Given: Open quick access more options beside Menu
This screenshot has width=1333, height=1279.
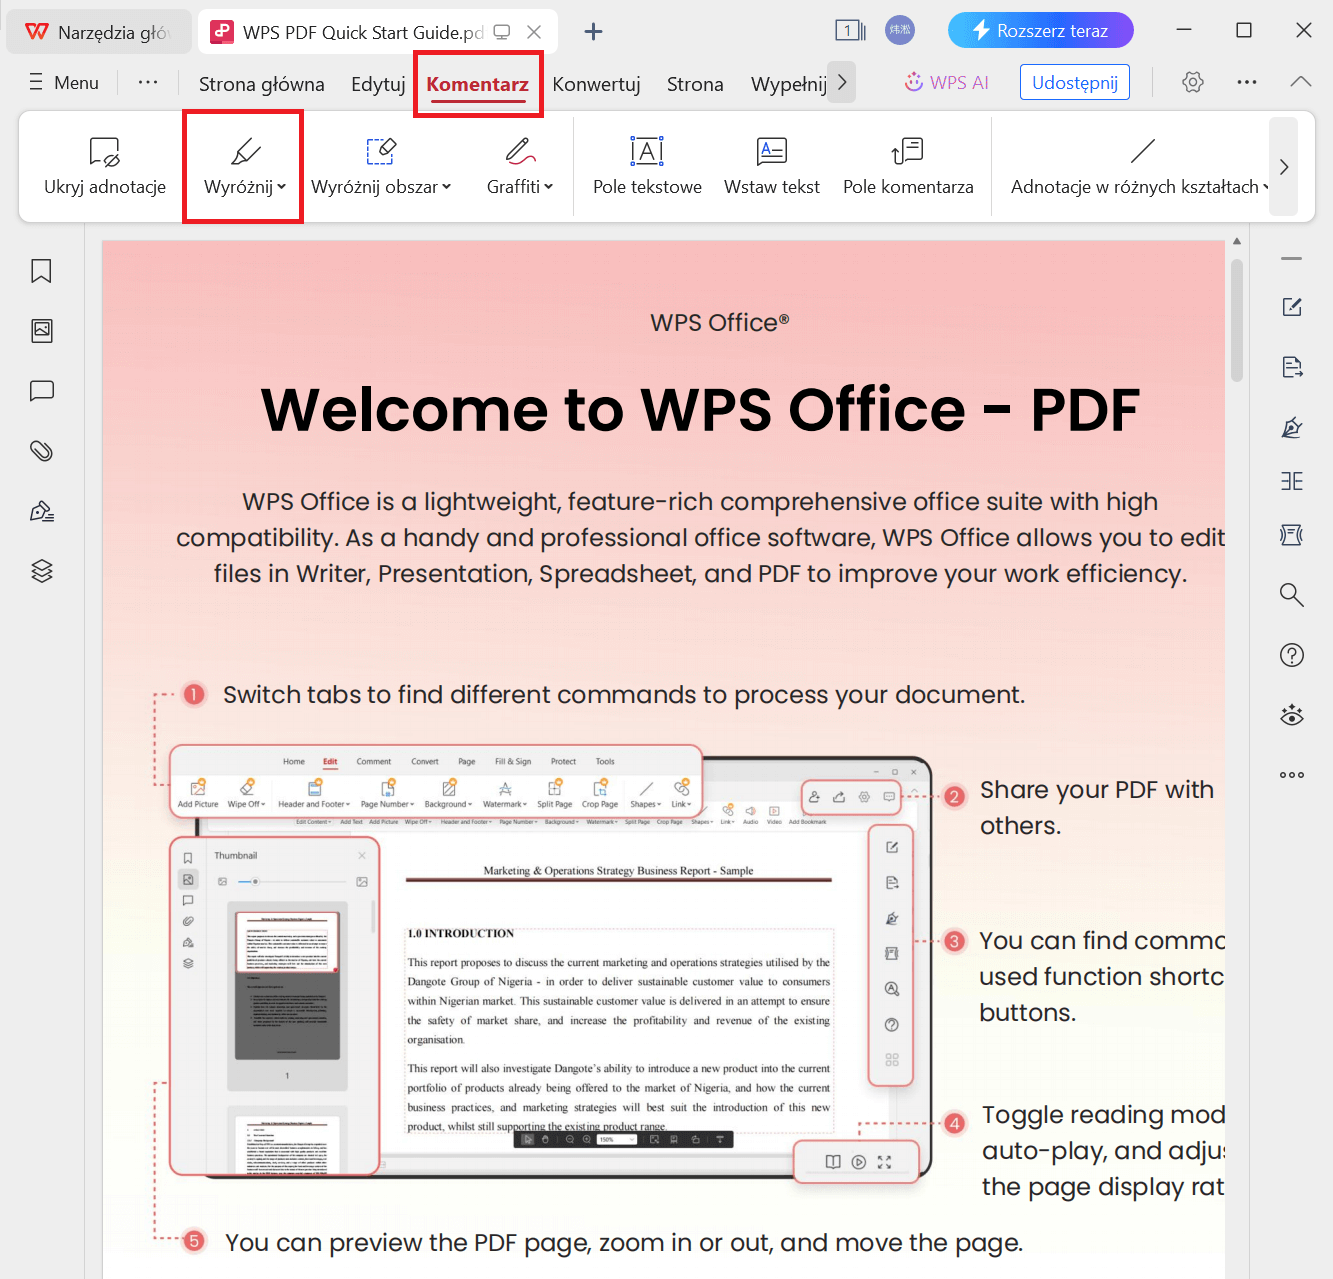Looking at the screenshot, I should coord(148,82).
